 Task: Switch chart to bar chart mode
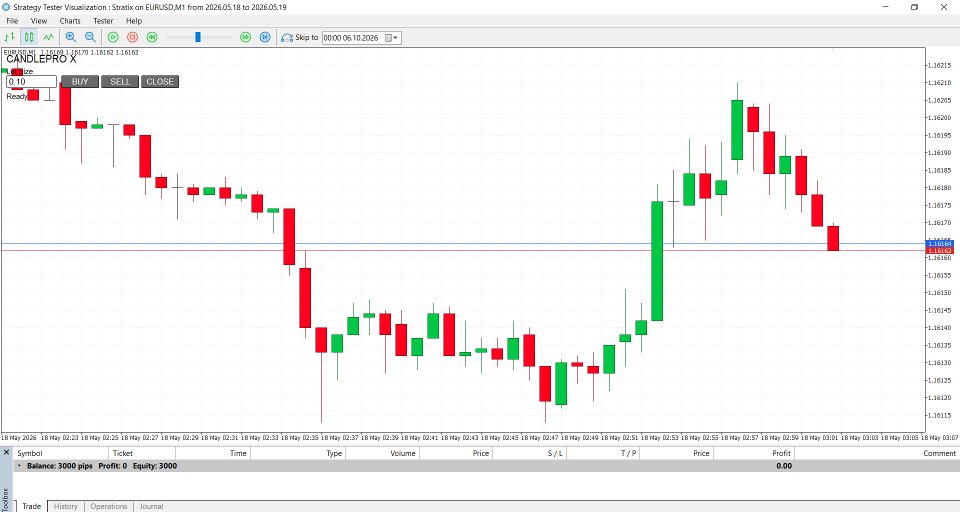[10, 37]
